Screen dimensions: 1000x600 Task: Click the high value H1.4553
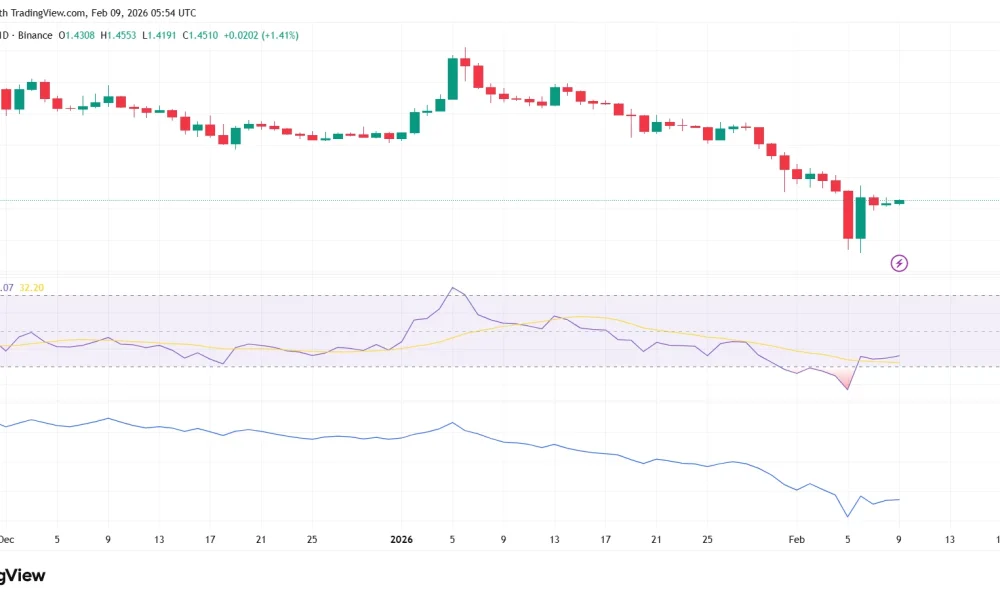(120, 34)
